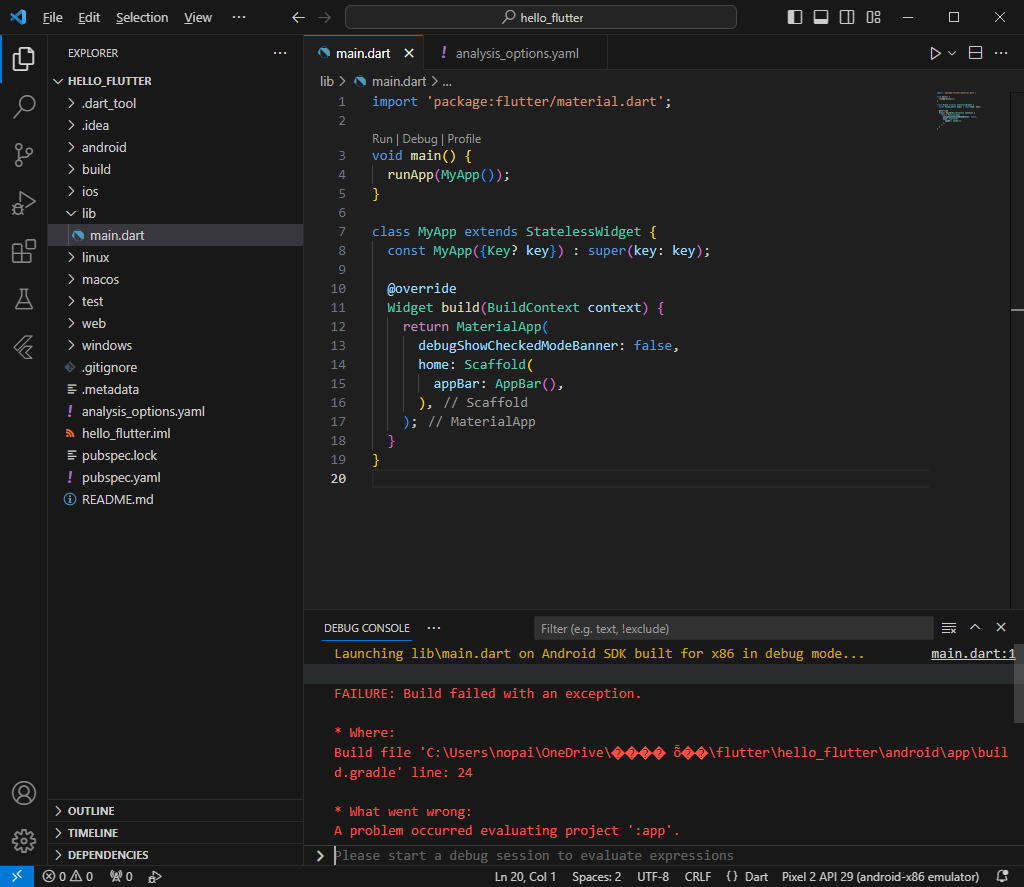Open the Edit menu
Screen dimensions: 1024x887
(x=89, y=18)
